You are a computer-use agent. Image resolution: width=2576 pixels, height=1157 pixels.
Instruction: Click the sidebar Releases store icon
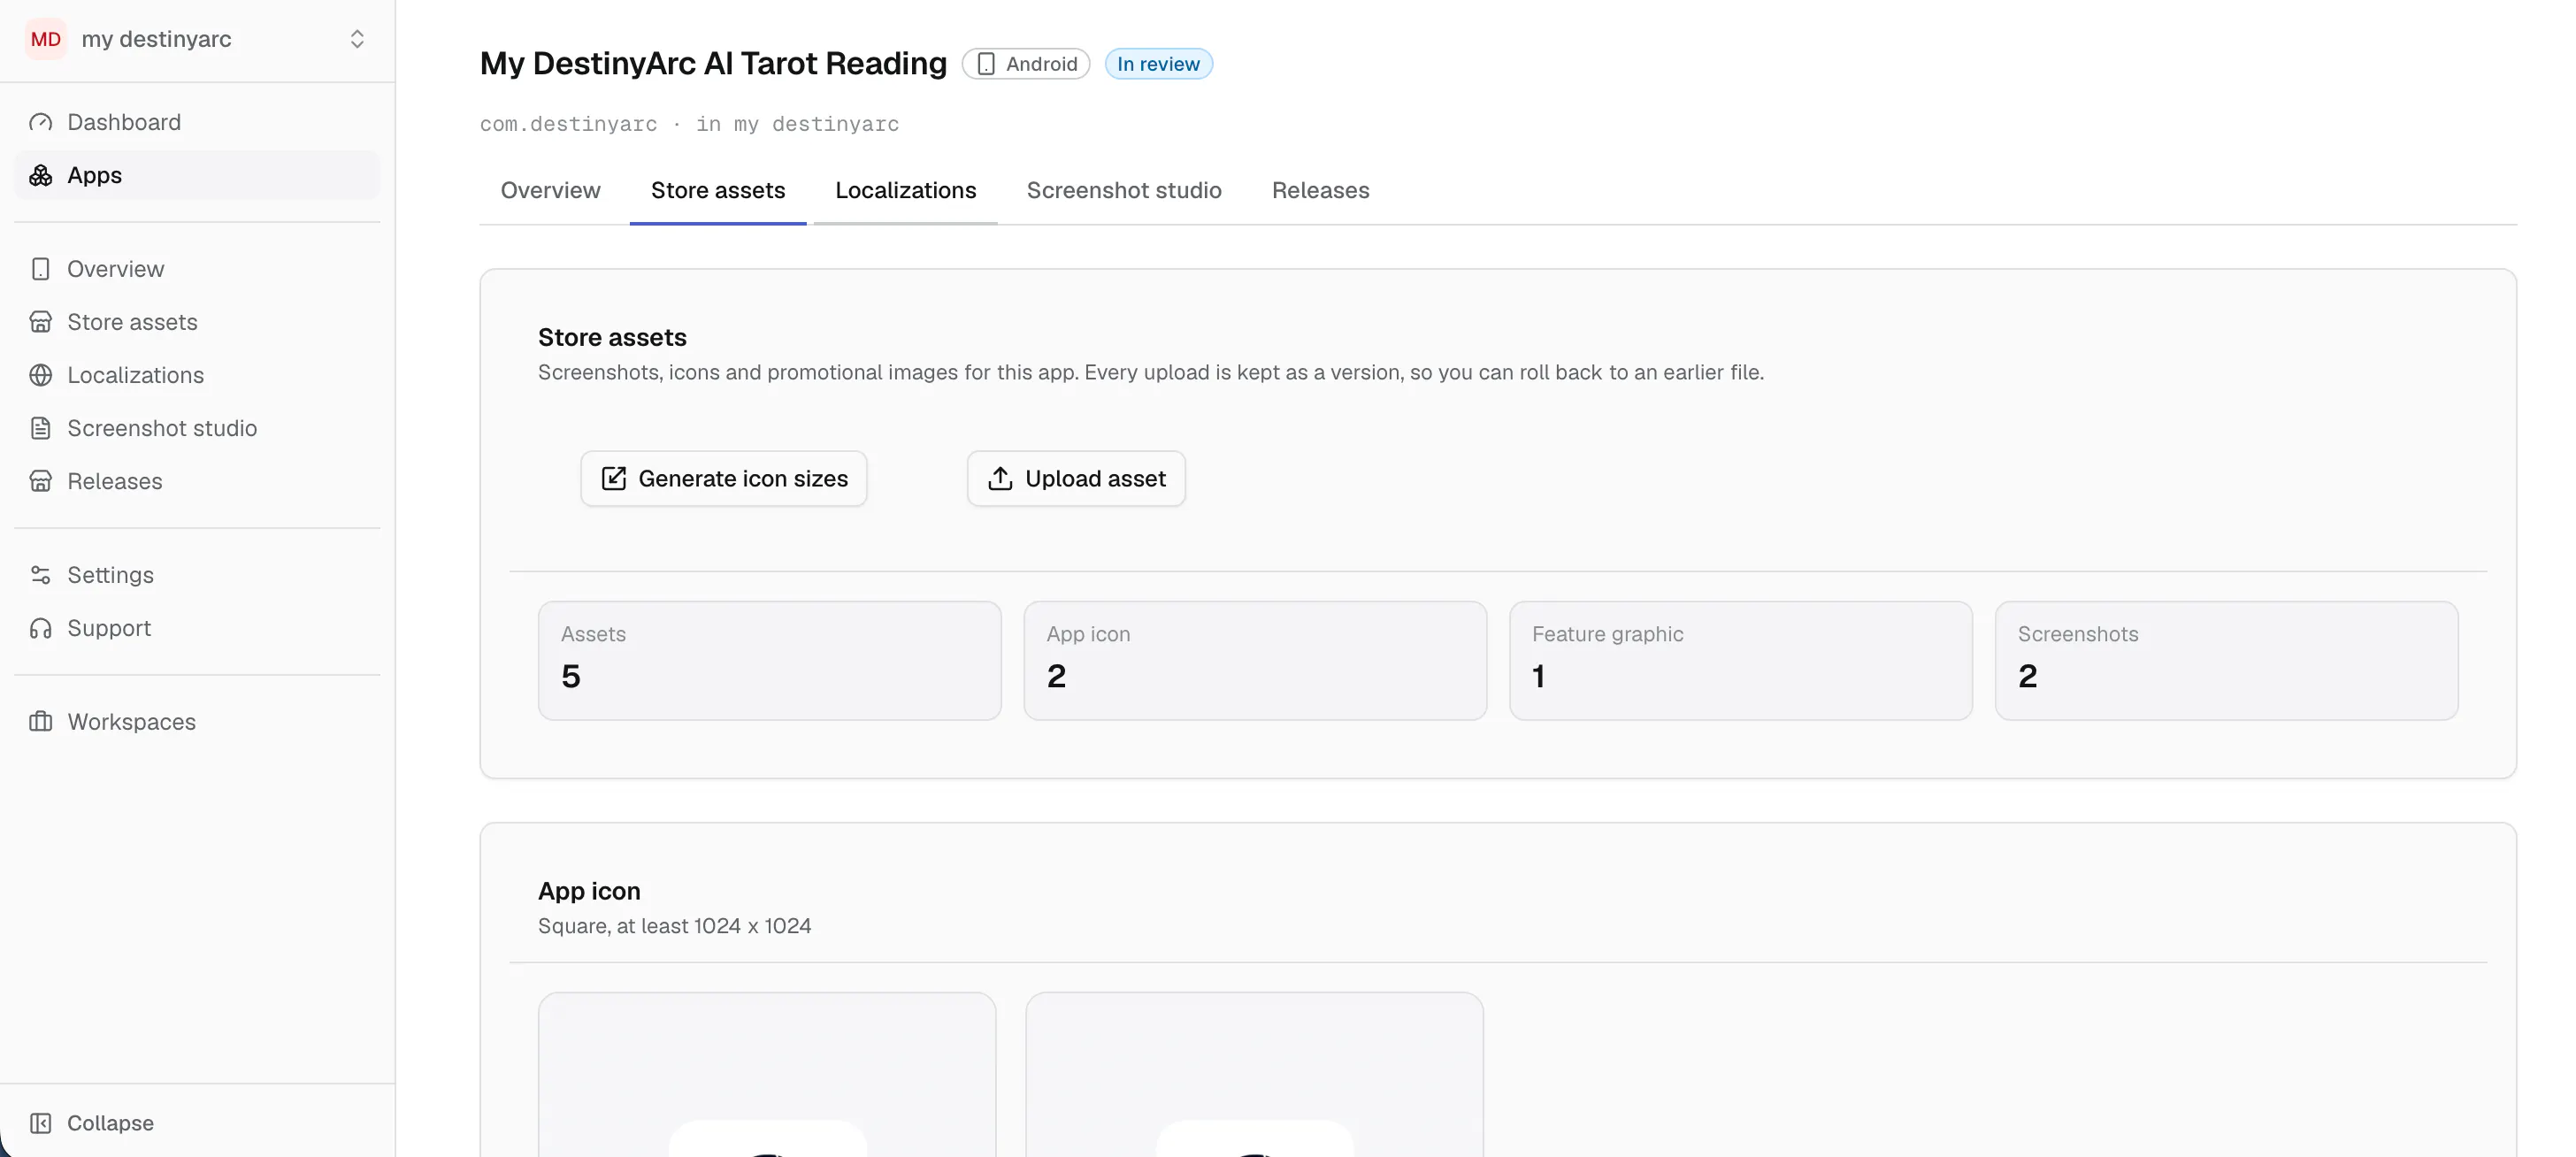[41, 481]
